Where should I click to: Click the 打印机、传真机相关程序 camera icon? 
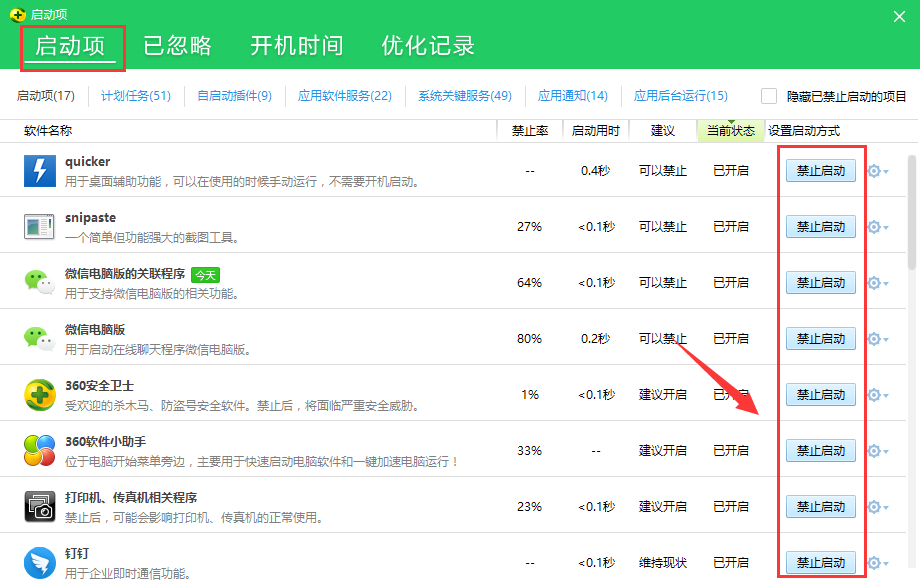tap(40, 507)
